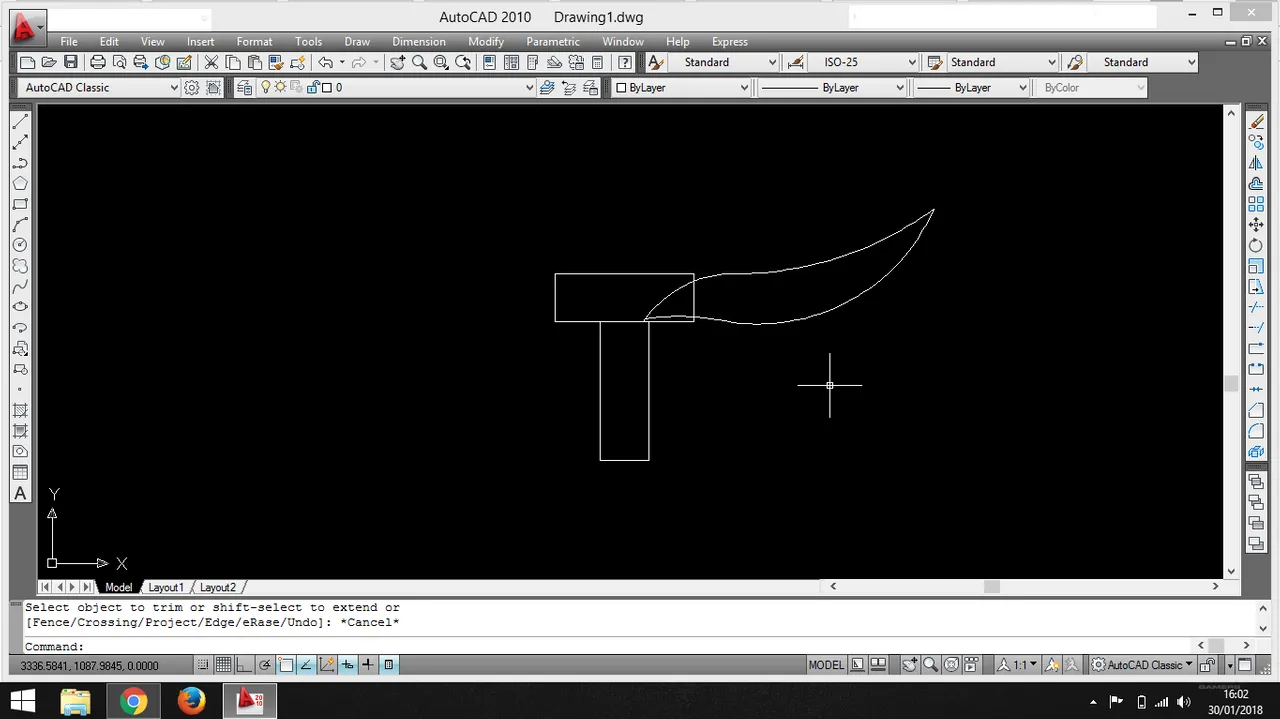Viewport: 1280px width, 719px height.
Task: Switch to the Layout2 tab
Action: tap(218, 587)
